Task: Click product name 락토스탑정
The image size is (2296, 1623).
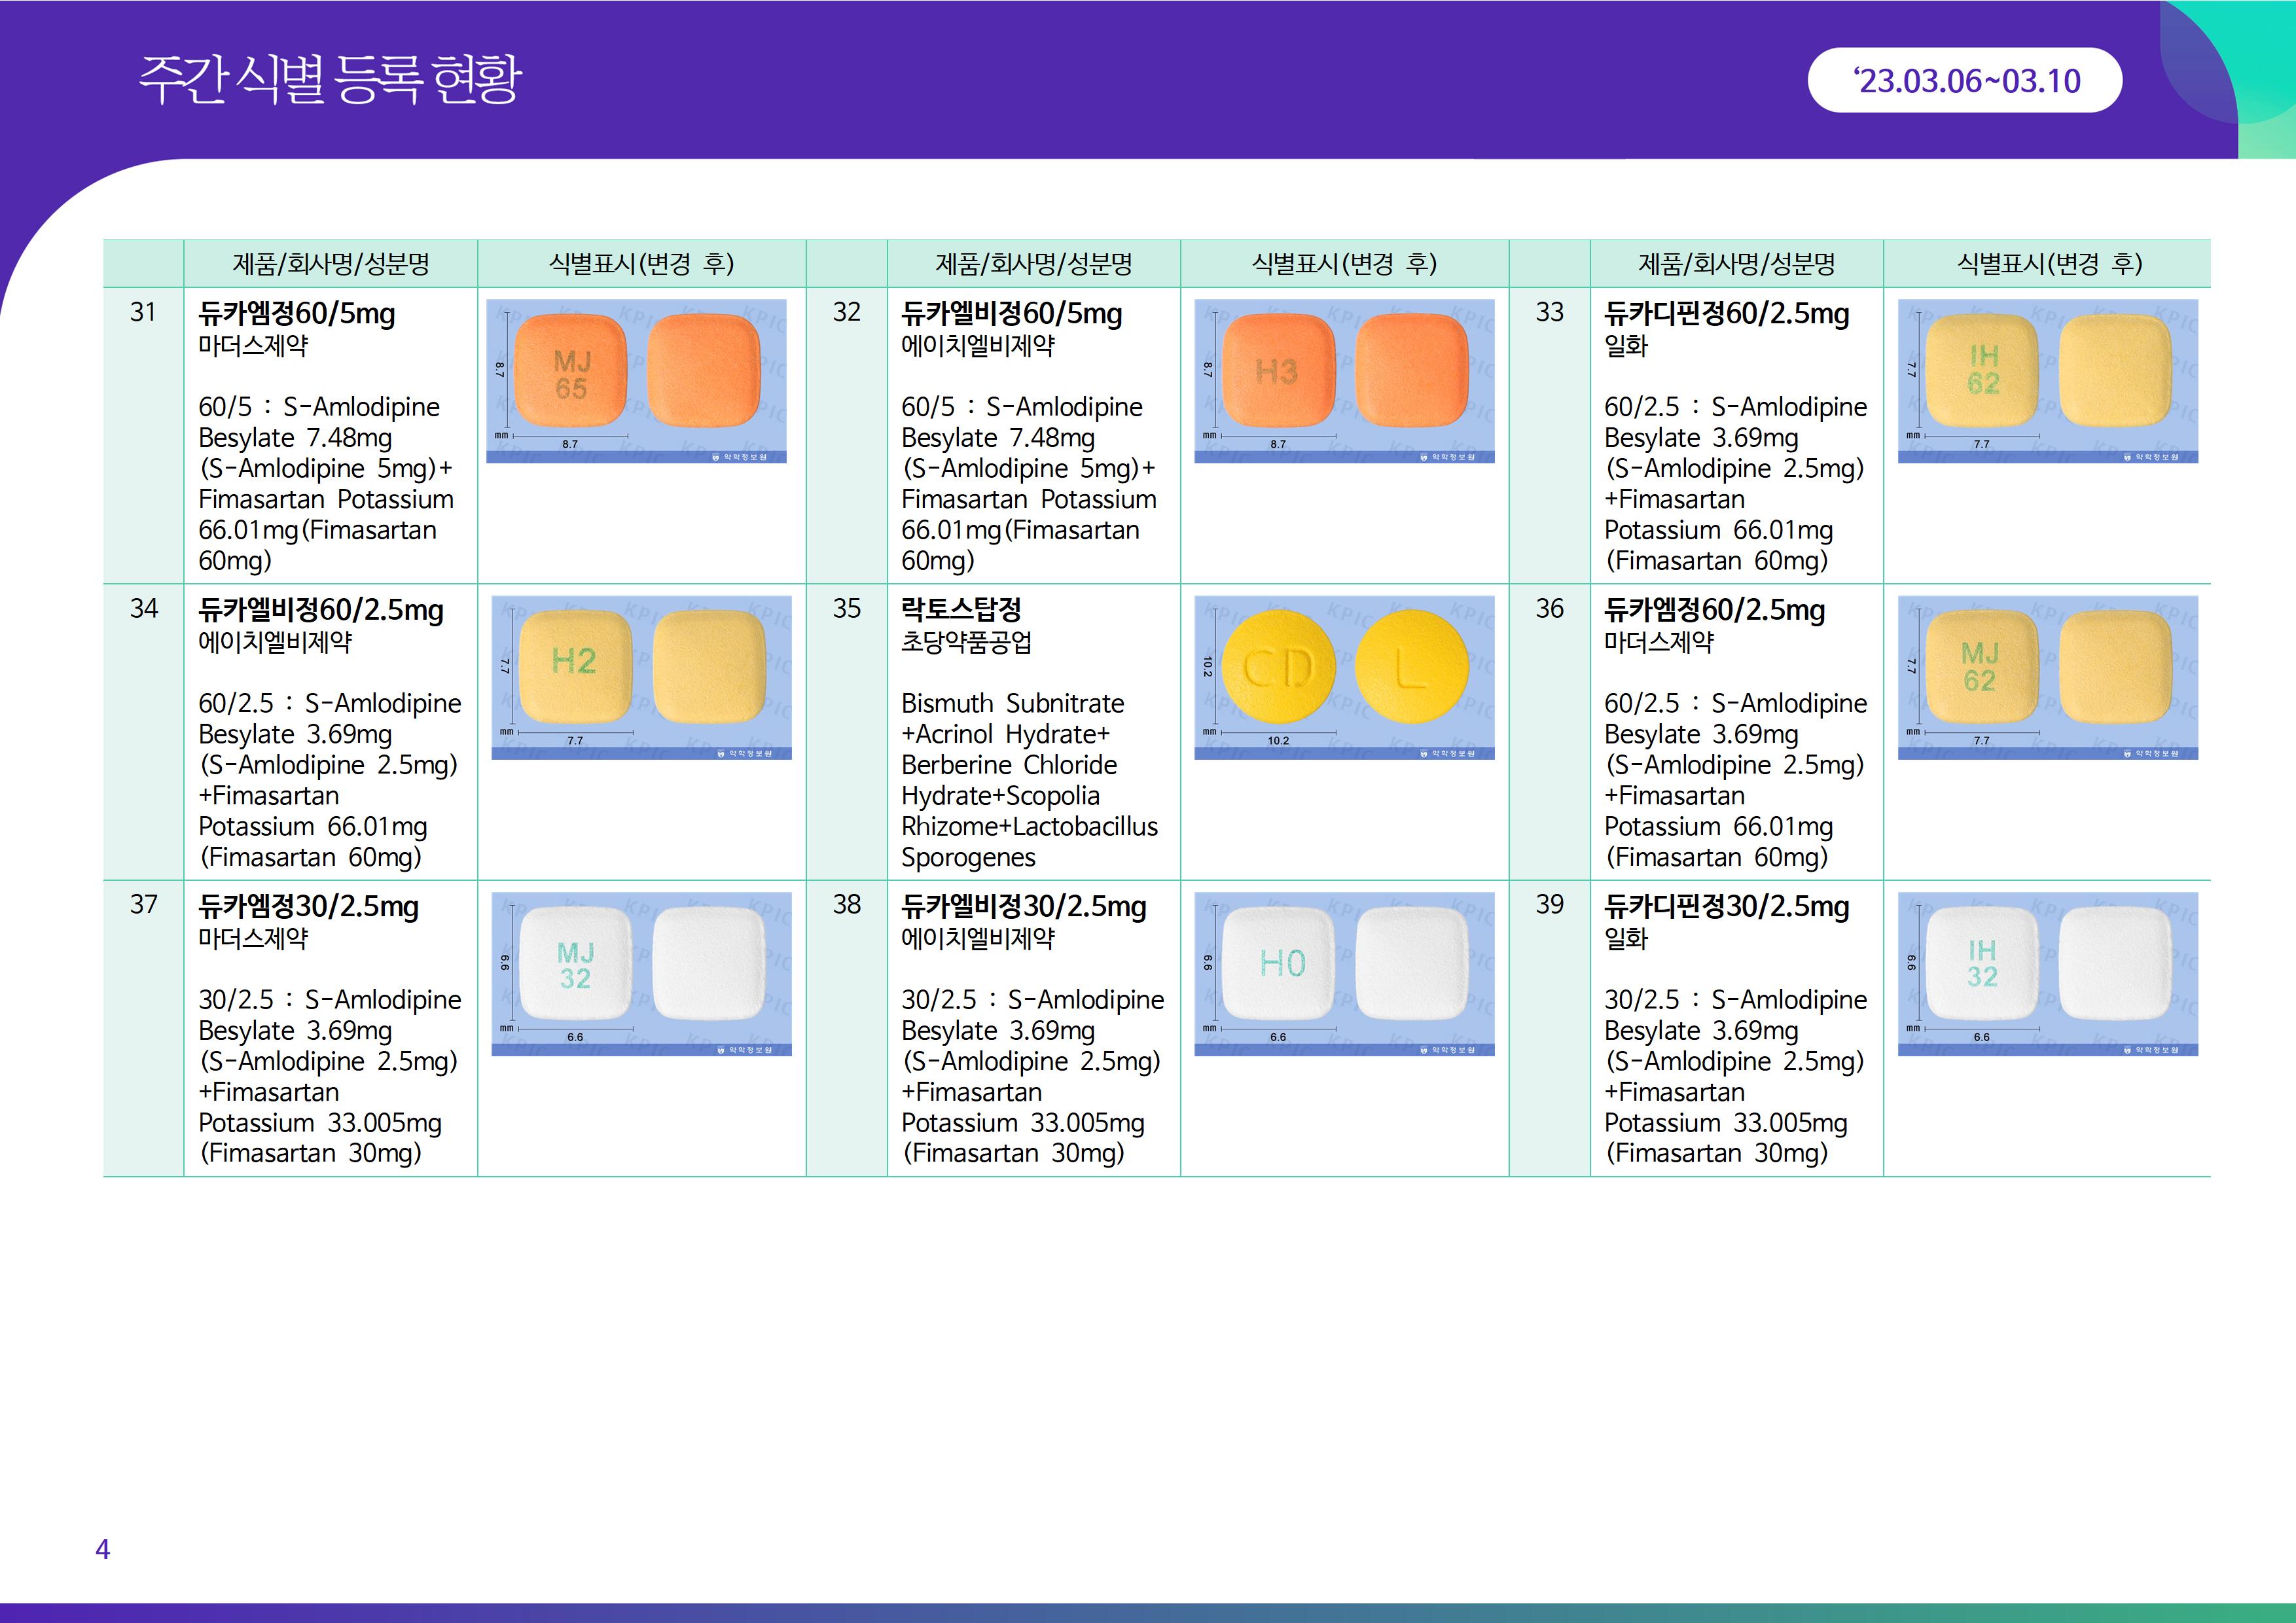Action: point(961,610)
